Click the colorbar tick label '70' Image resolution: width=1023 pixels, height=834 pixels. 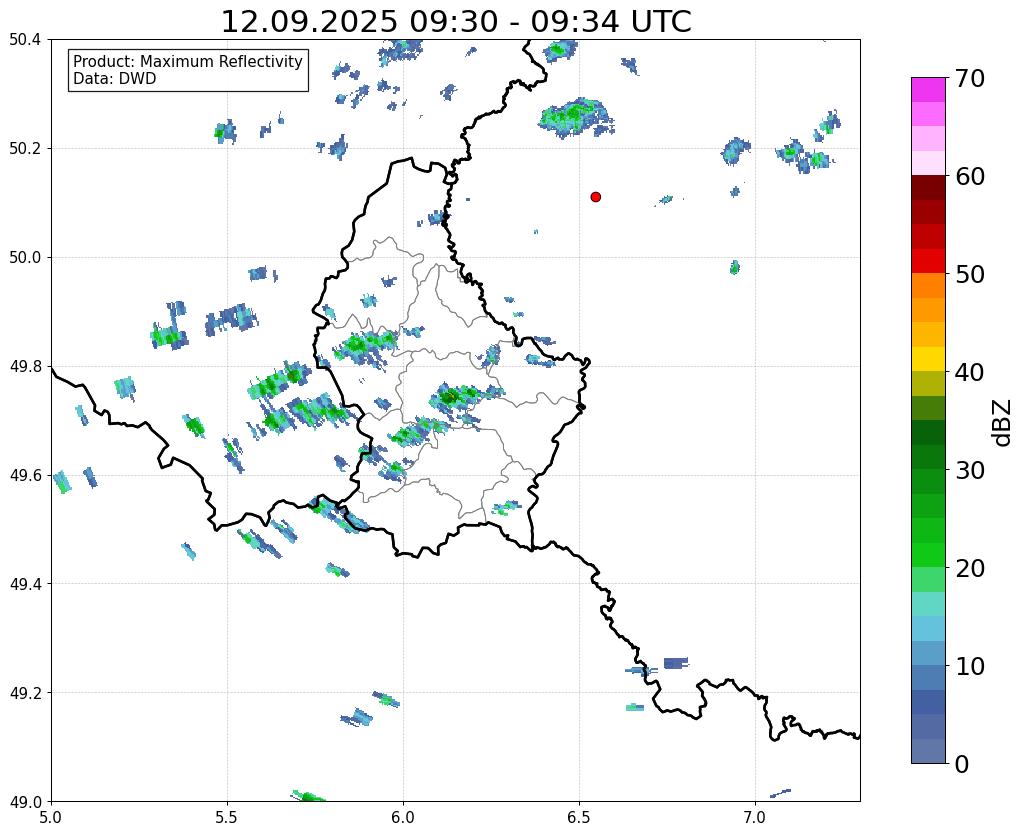970,78
